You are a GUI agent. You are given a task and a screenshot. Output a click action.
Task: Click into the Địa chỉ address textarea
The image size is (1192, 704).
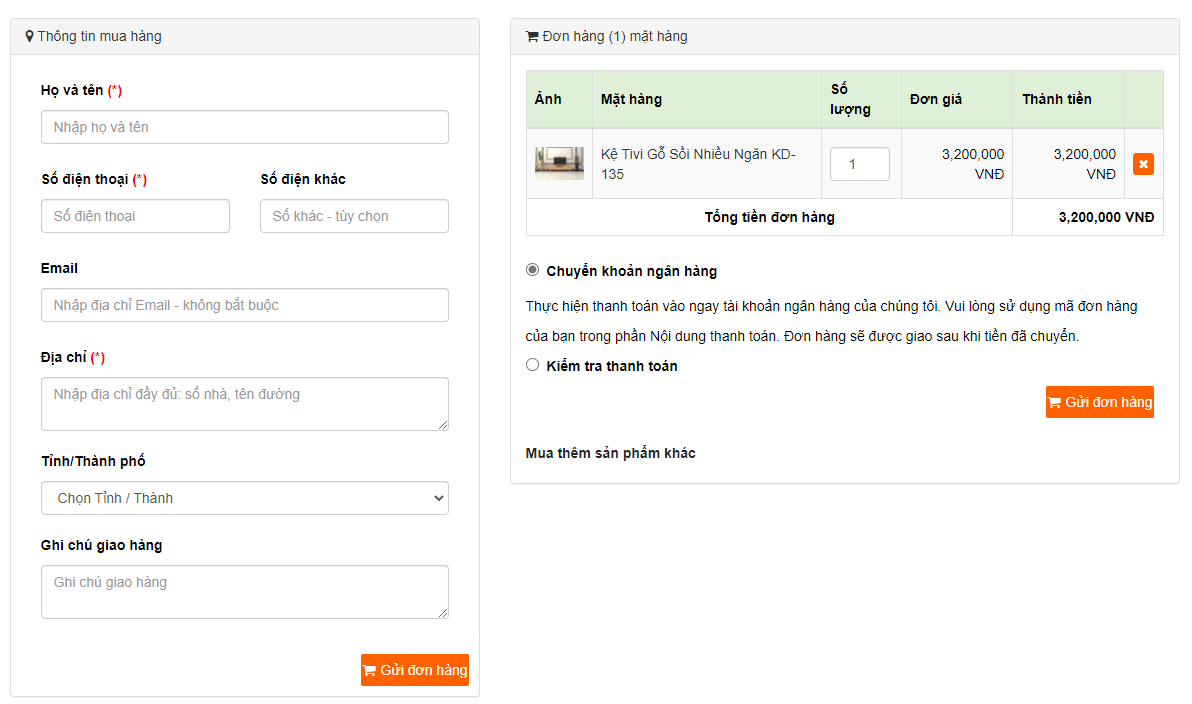click(245, 404)
